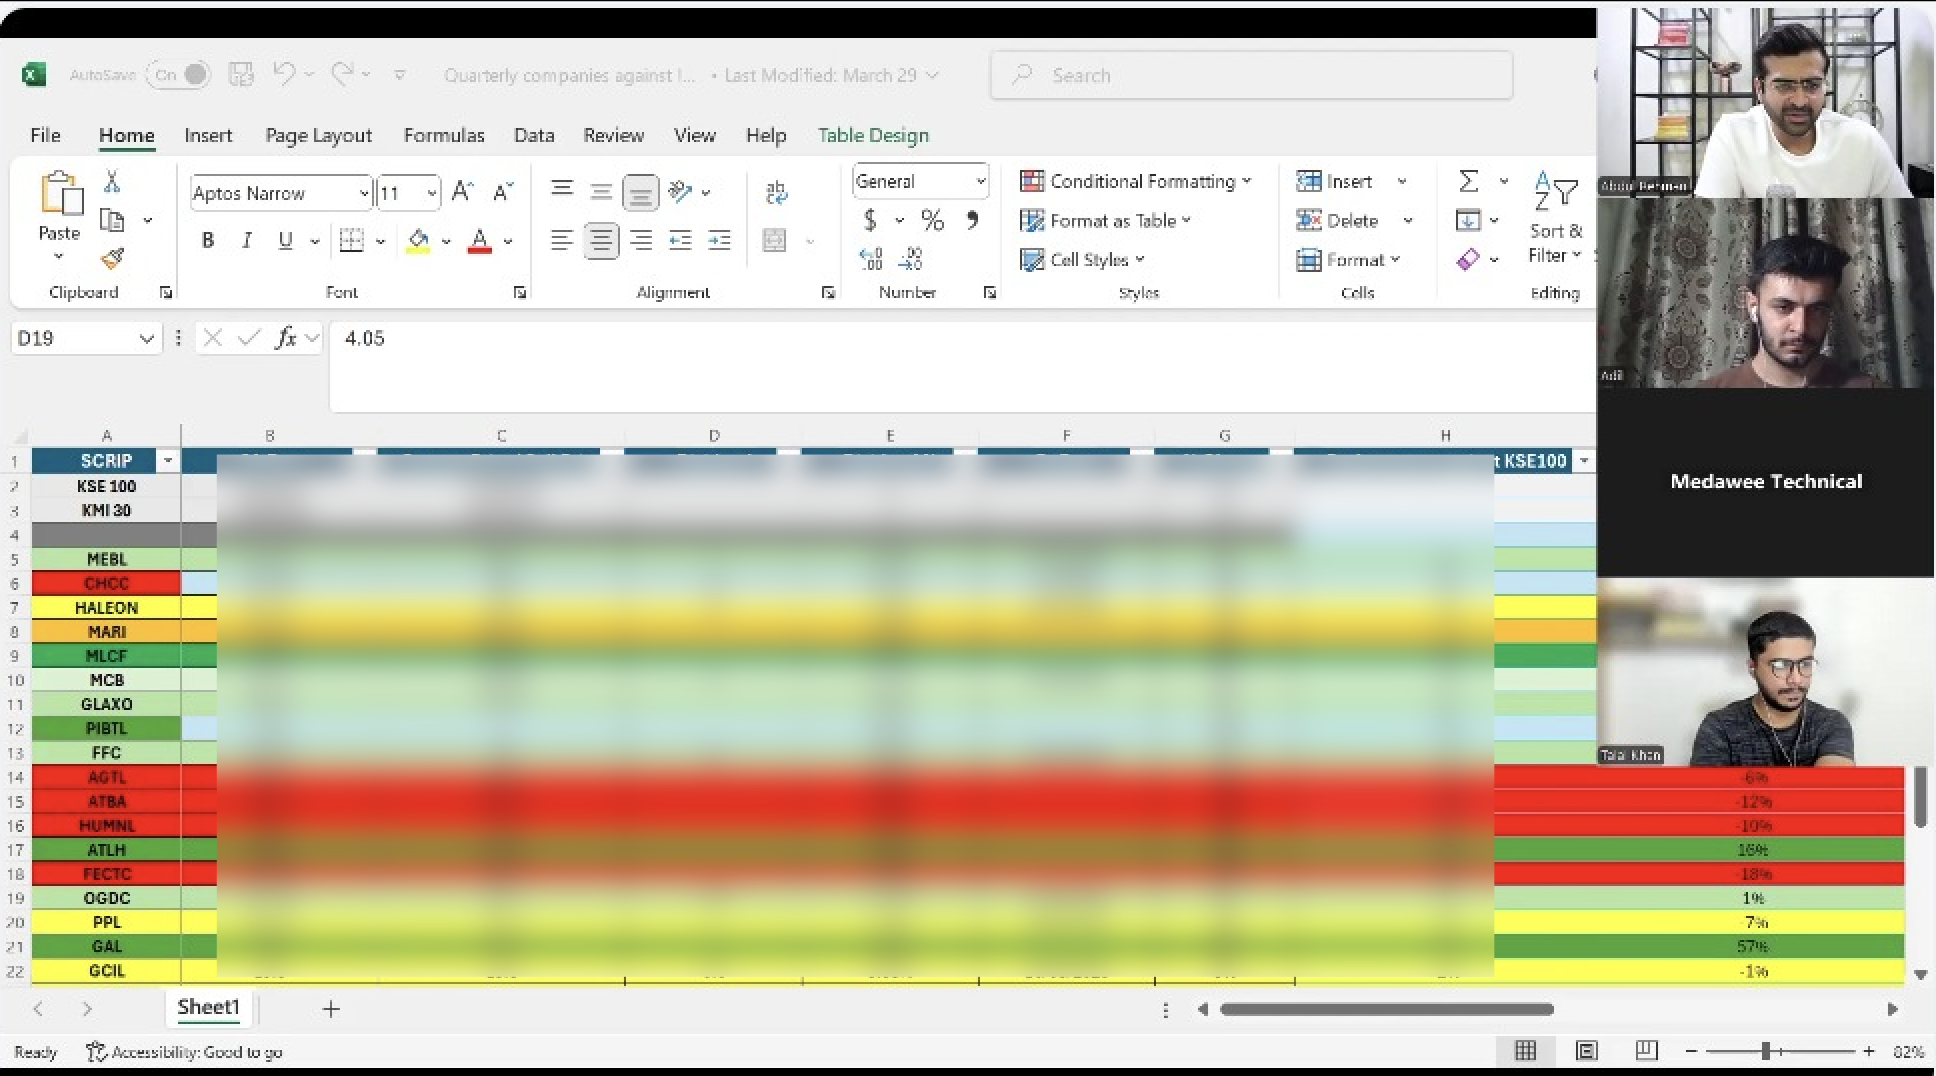Switch to Page Layout view in status bar
This screenshot has height=1076, width=1936.
pos(1586,1050)
